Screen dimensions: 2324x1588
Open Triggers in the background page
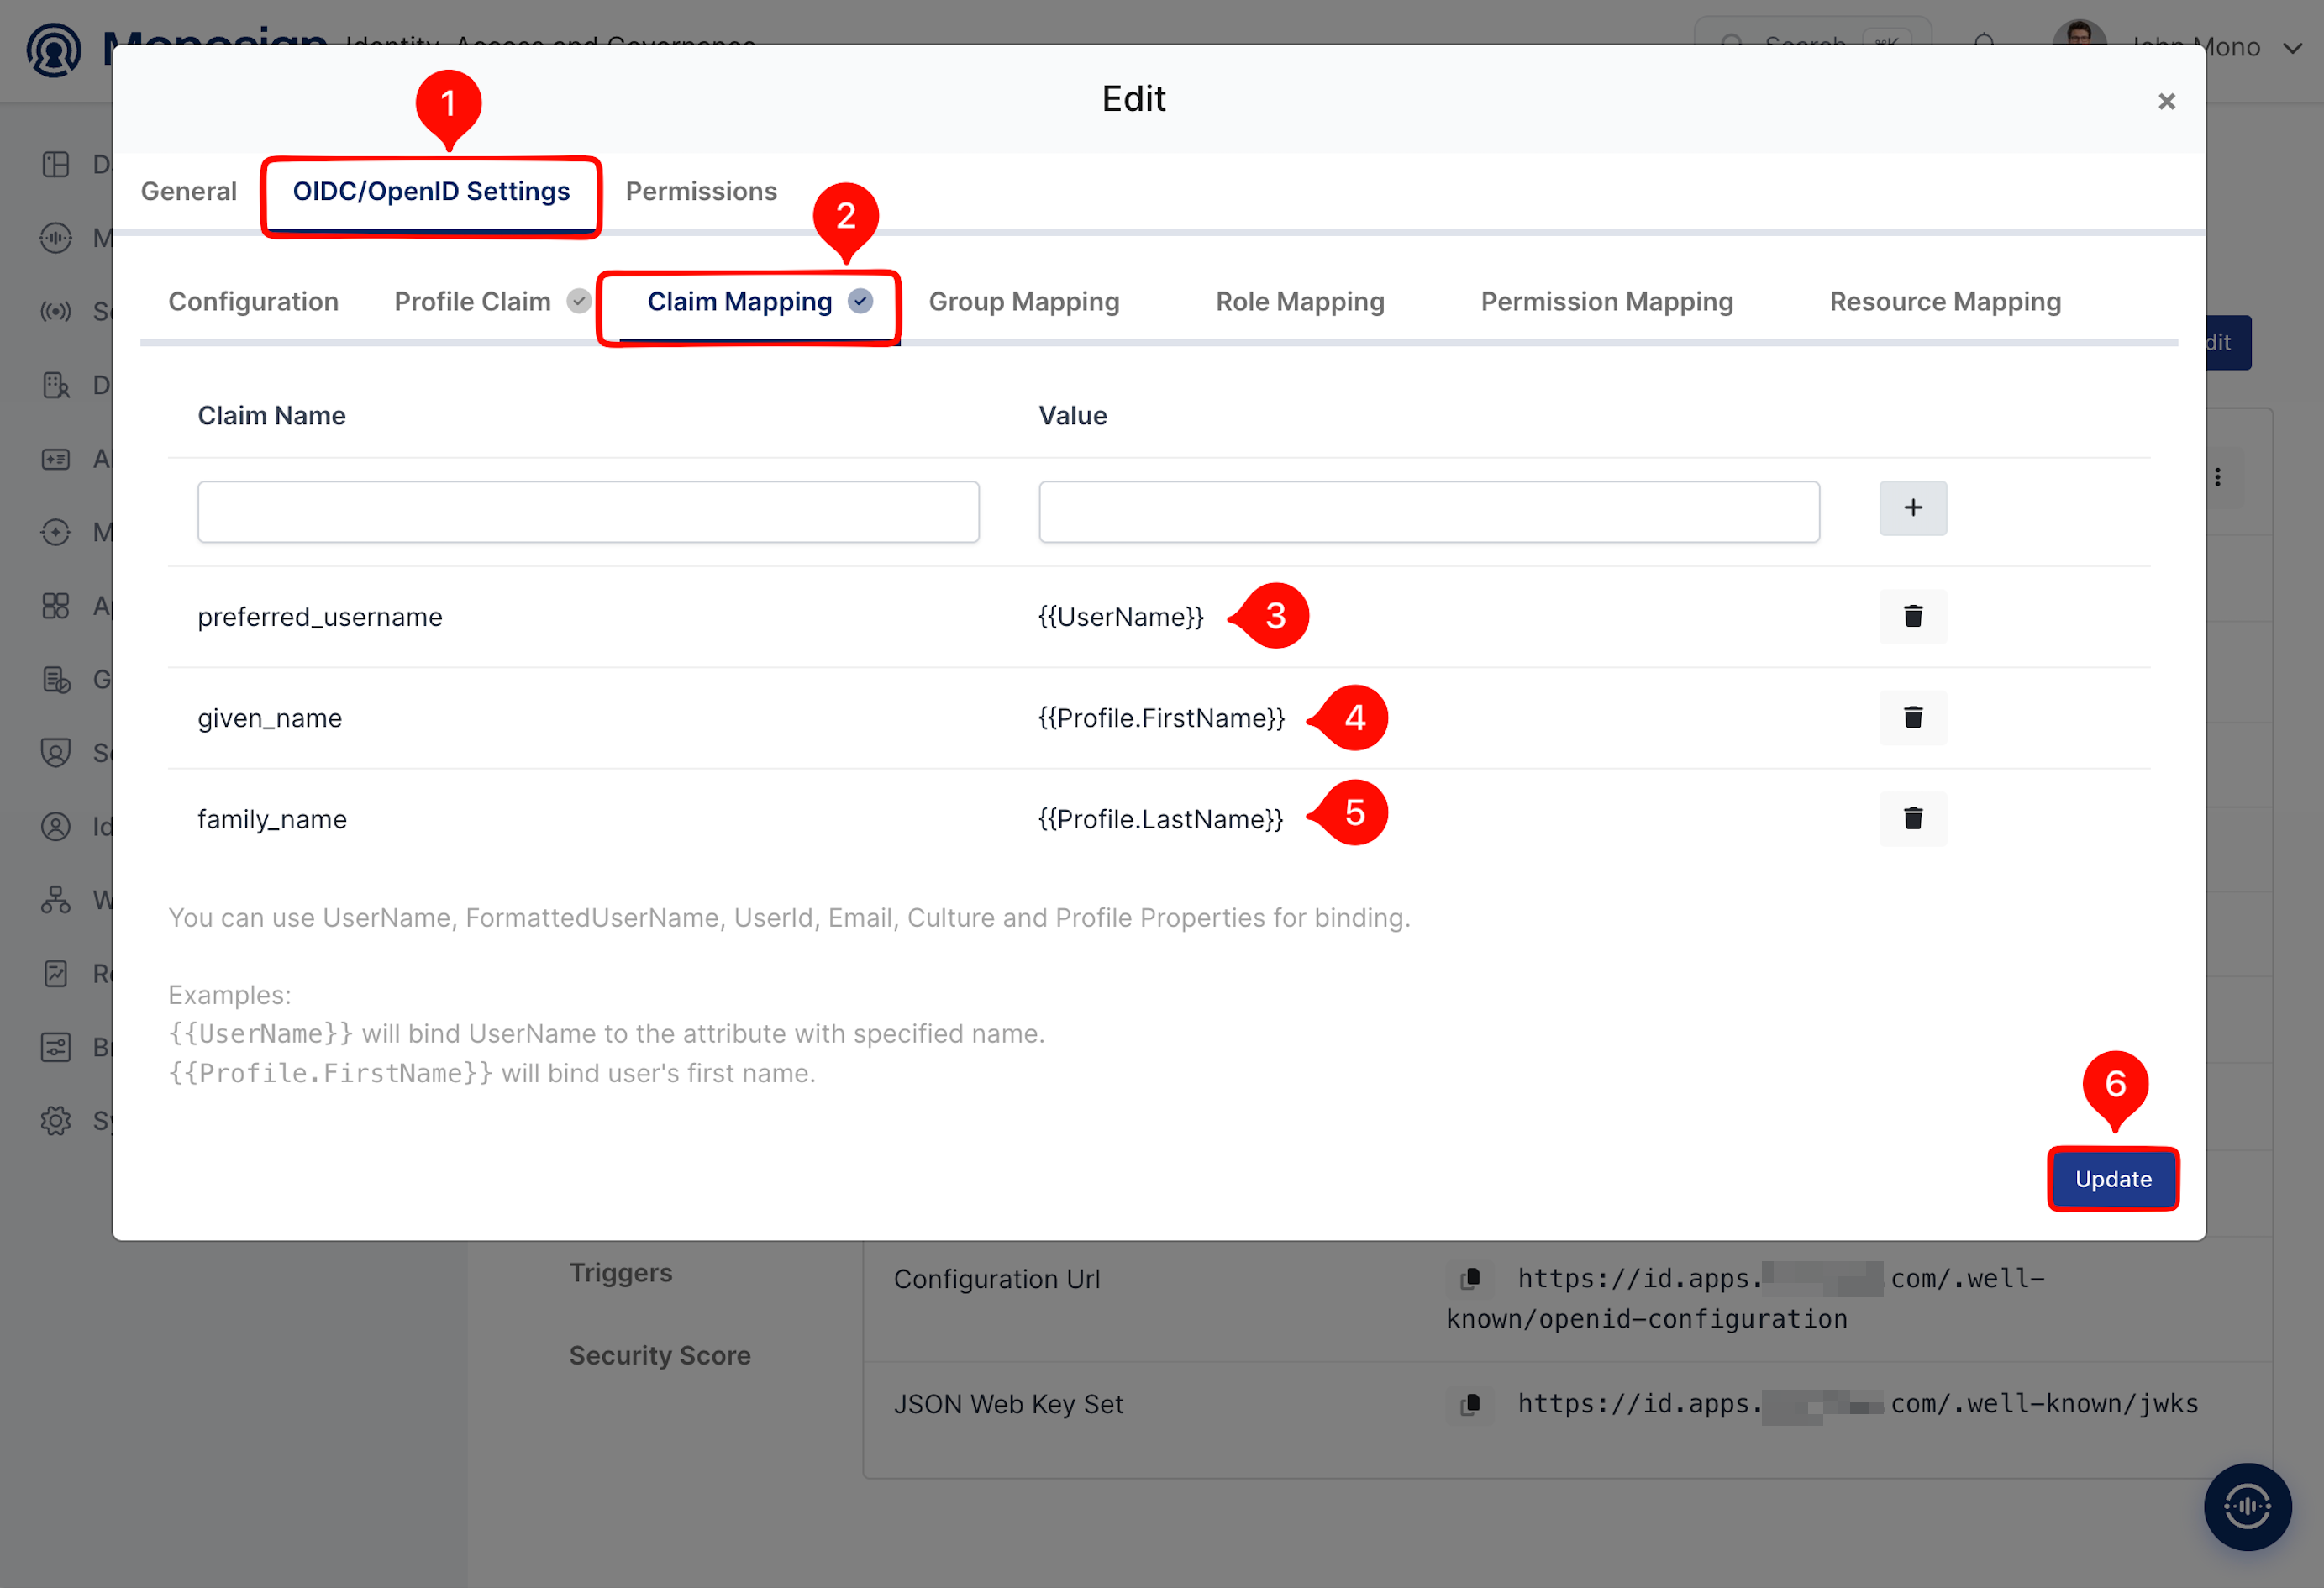(x=621, y=1272)
